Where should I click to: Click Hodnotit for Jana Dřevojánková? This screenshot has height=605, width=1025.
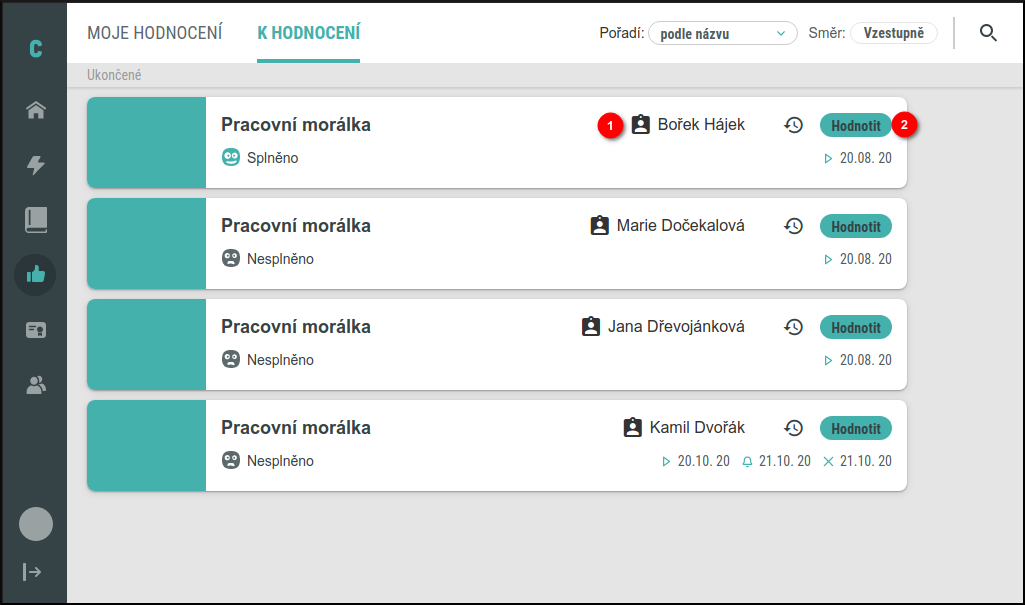(856, 327)
